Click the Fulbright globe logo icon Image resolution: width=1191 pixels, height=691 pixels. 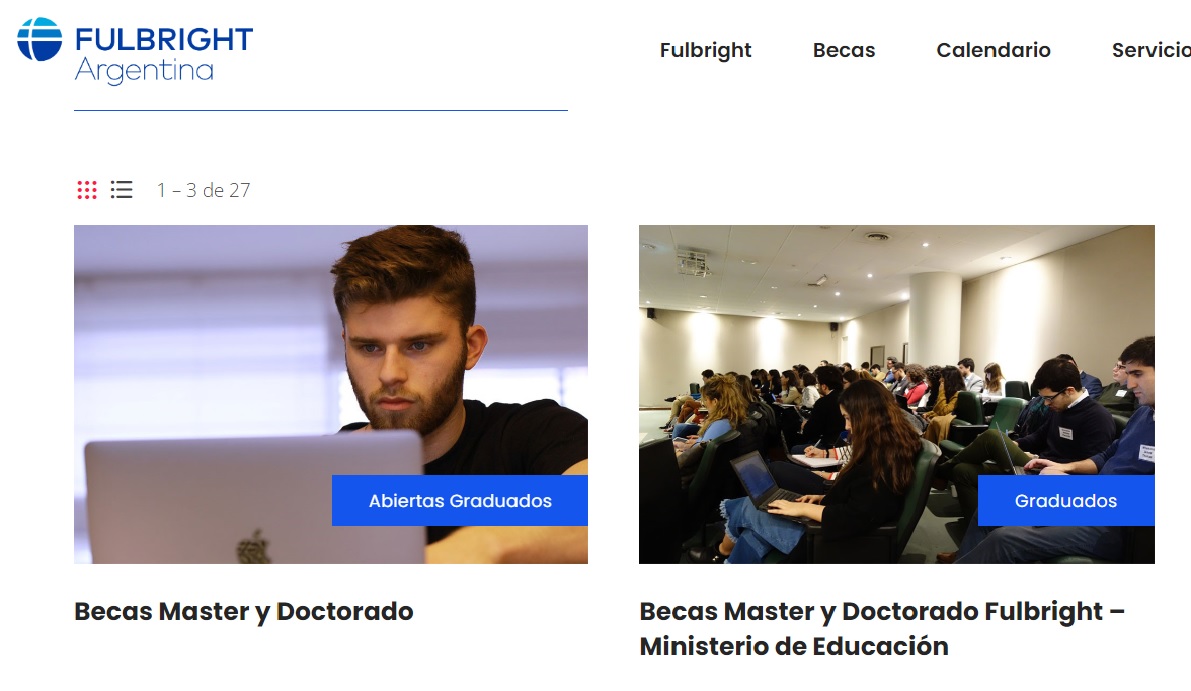[x=39, y=39]
